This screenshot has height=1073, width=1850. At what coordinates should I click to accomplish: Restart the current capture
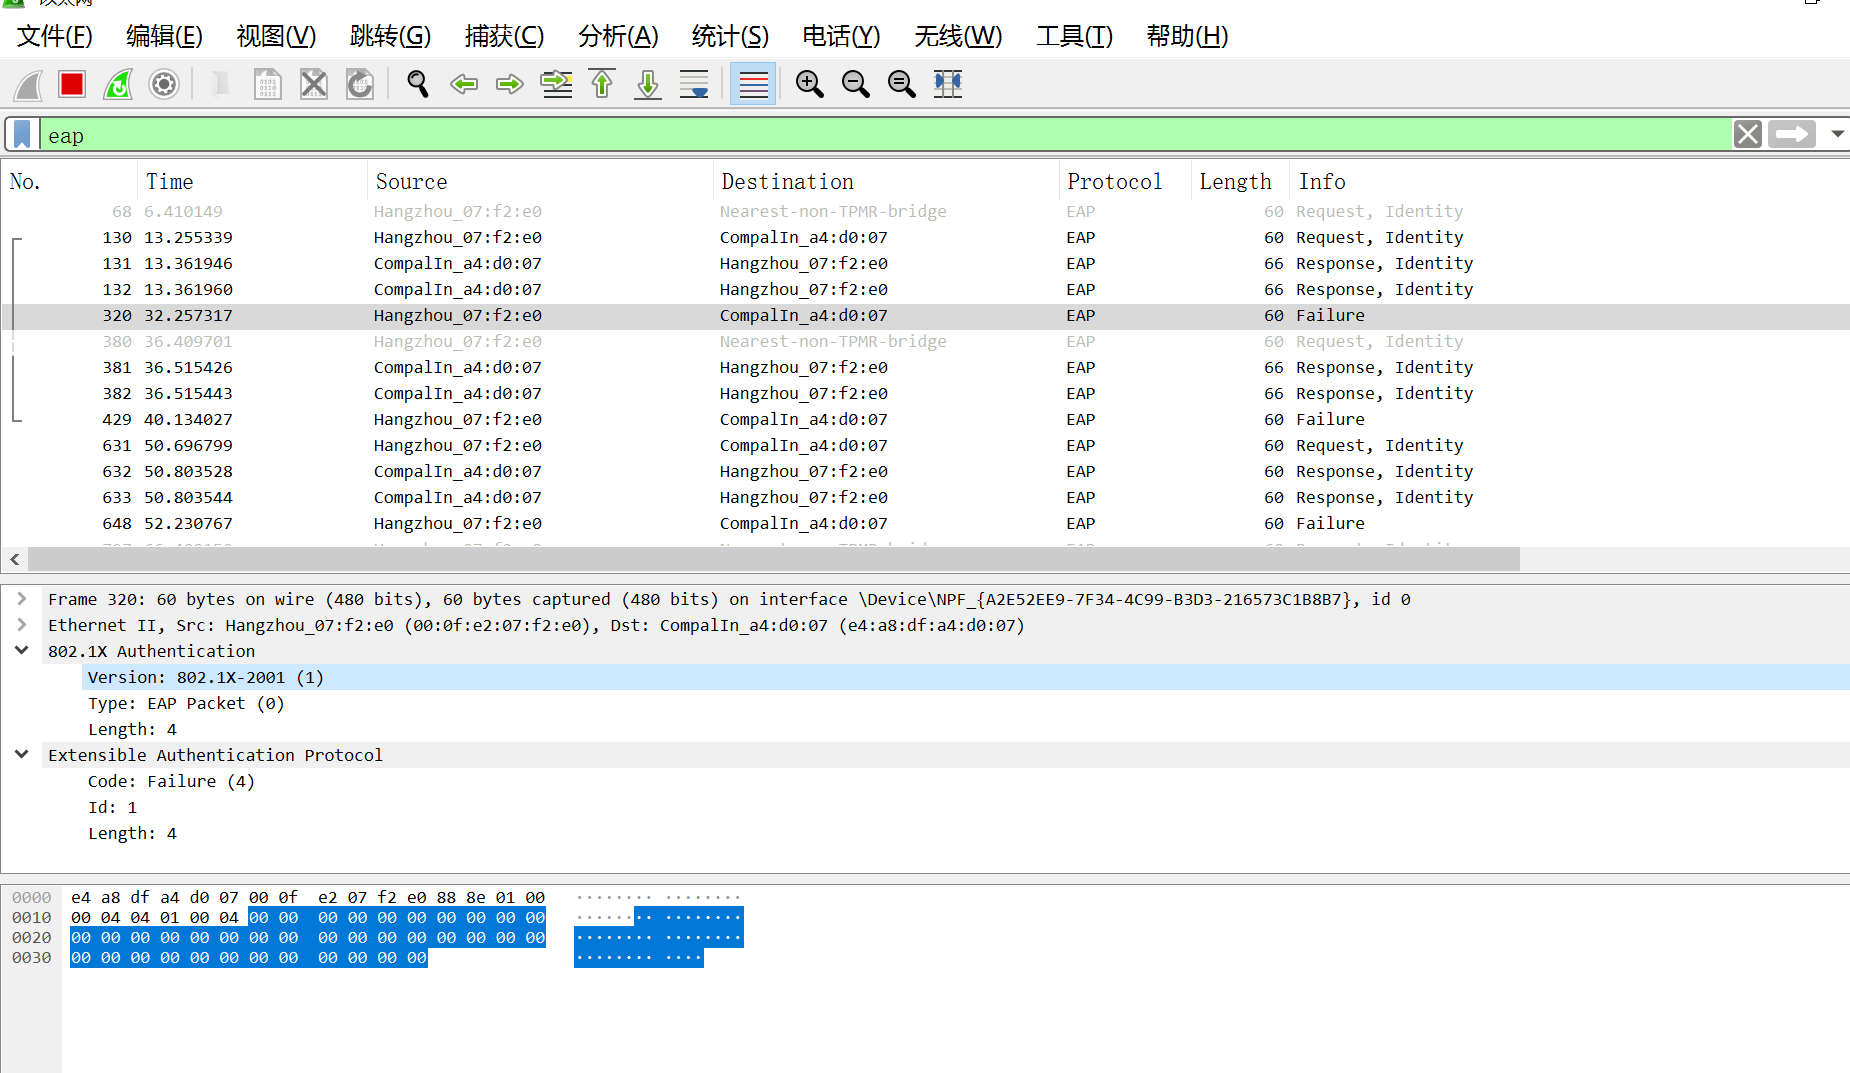tap(118, 84)
